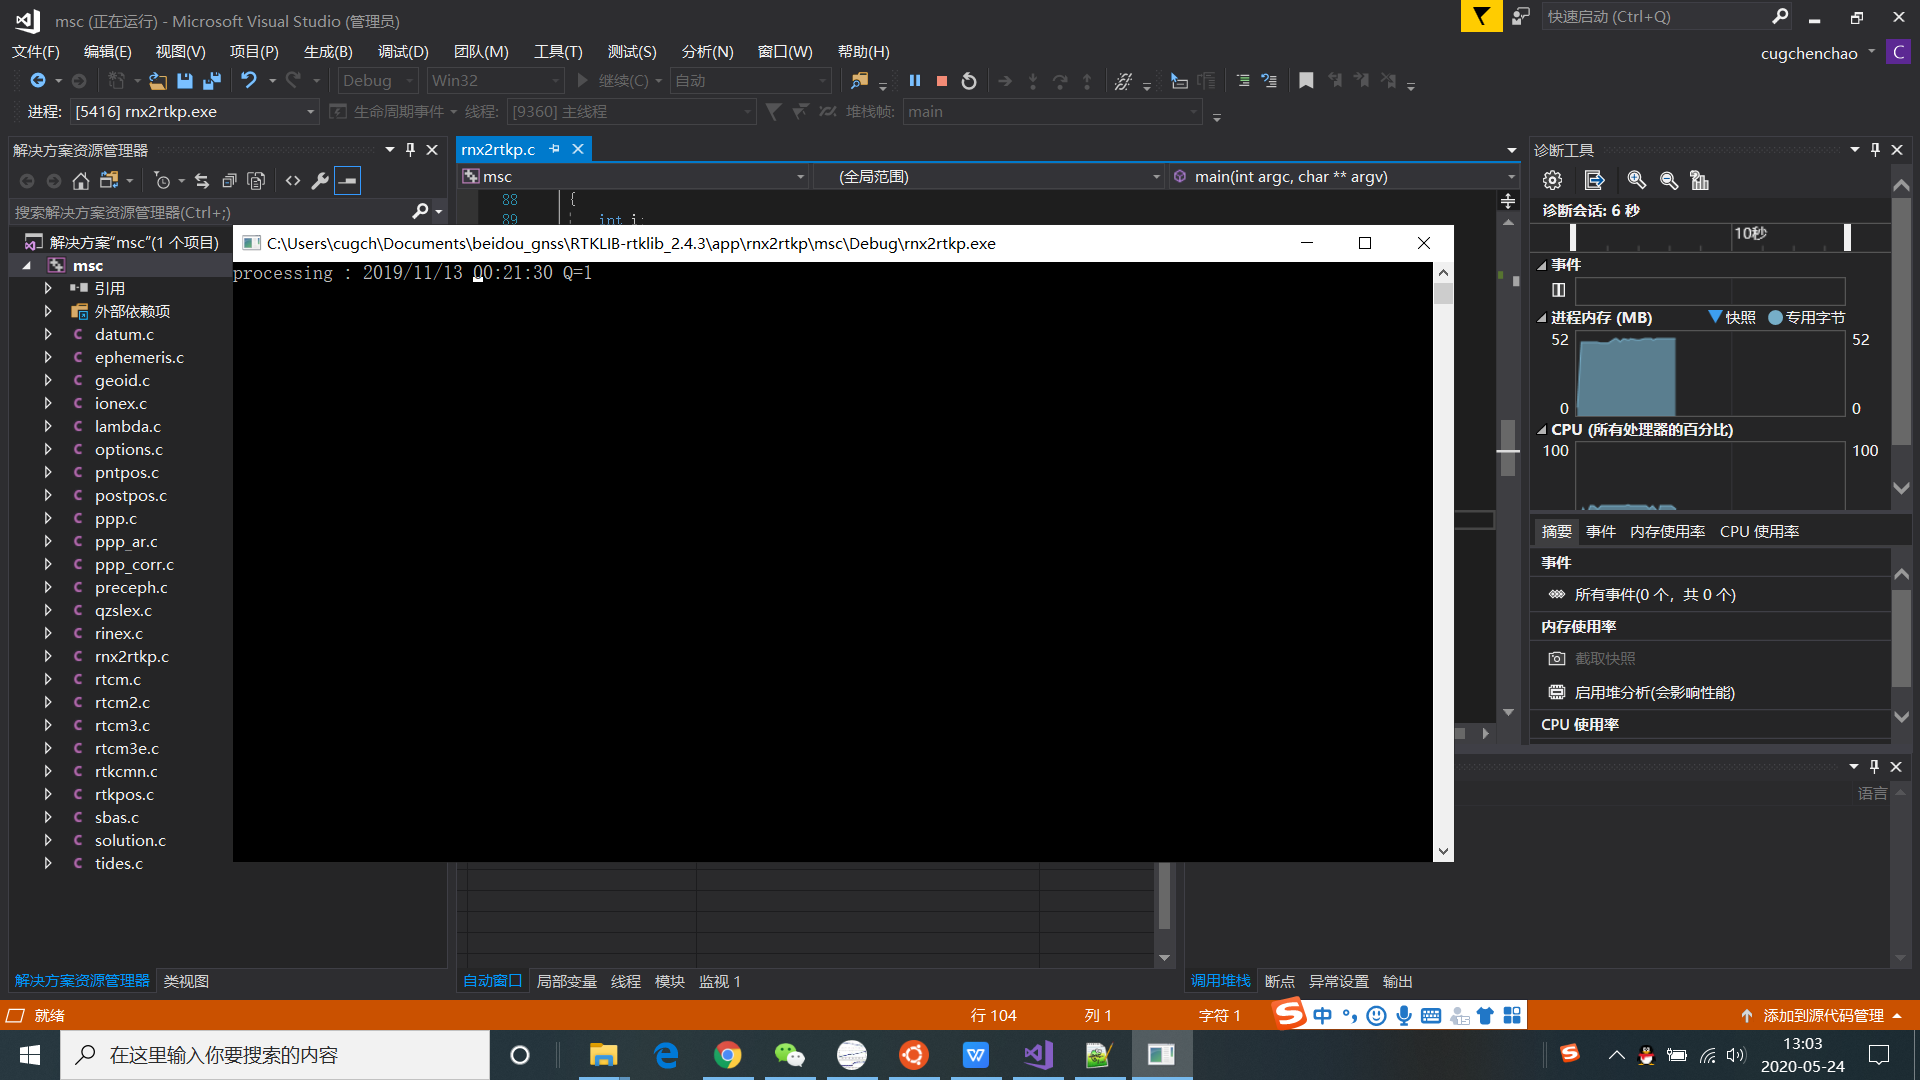This screenshot has width=1920, height=1080.
Task: Switch to CPU 使用率 tab
Action: (x=1759, y=532)
